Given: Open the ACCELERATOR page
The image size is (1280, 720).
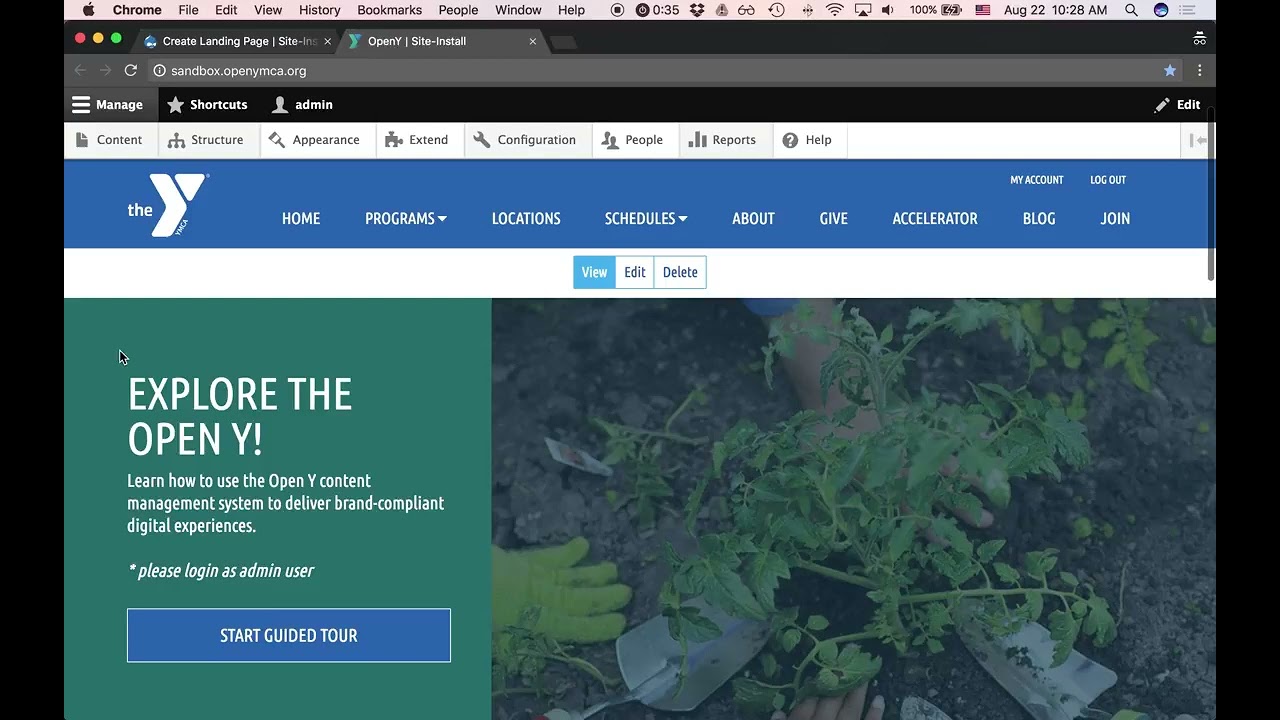Looking at the screenshot, I should (x=935, y=218).
